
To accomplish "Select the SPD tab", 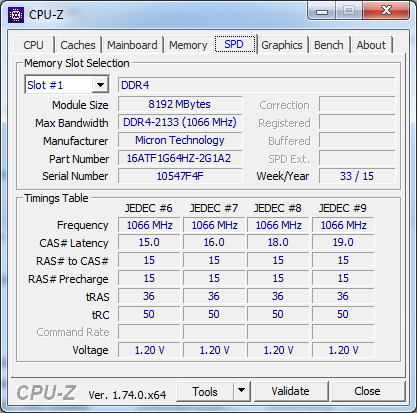I will click(234, 44).
